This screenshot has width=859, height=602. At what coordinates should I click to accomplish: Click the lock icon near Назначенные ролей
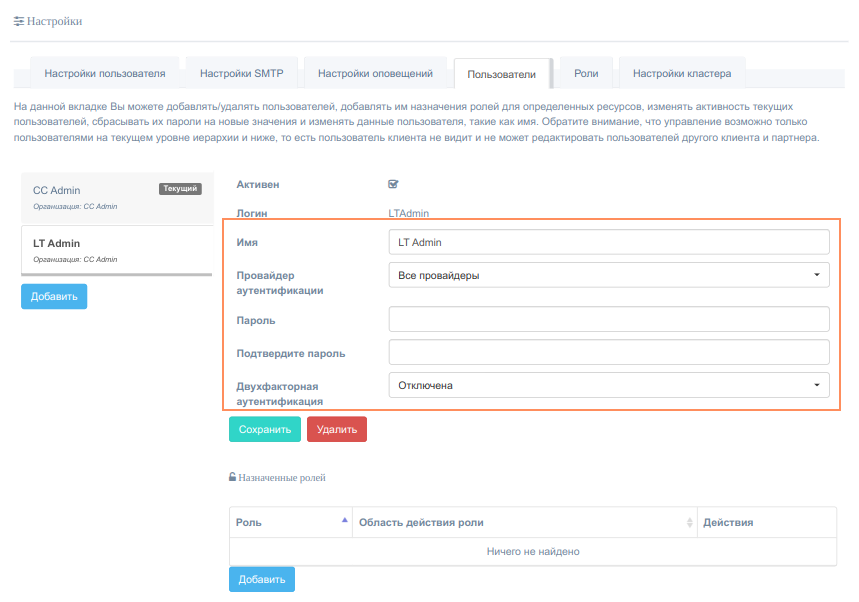tap(233, 478)
